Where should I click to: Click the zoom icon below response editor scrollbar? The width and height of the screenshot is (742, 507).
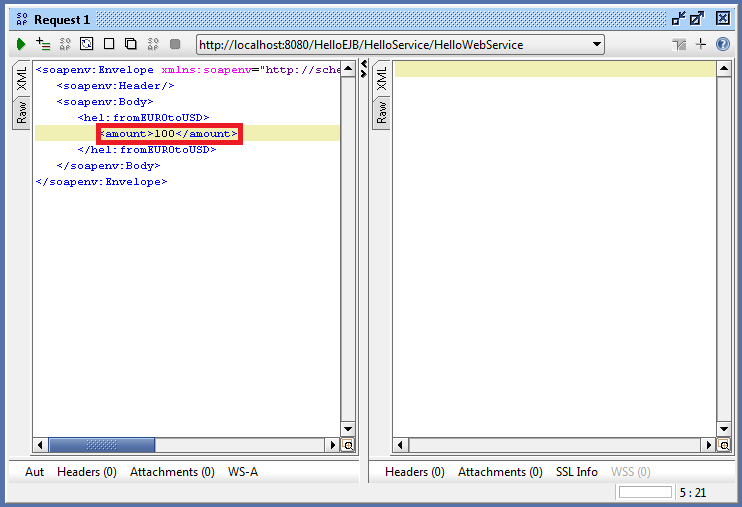click(x=724, y=445)
